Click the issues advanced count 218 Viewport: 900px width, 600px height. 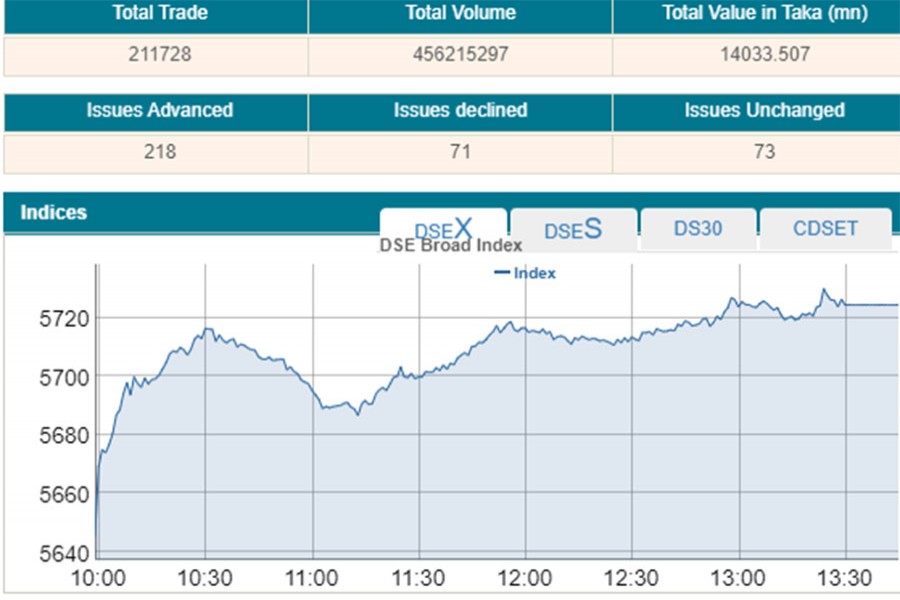[x=159, y=152]
